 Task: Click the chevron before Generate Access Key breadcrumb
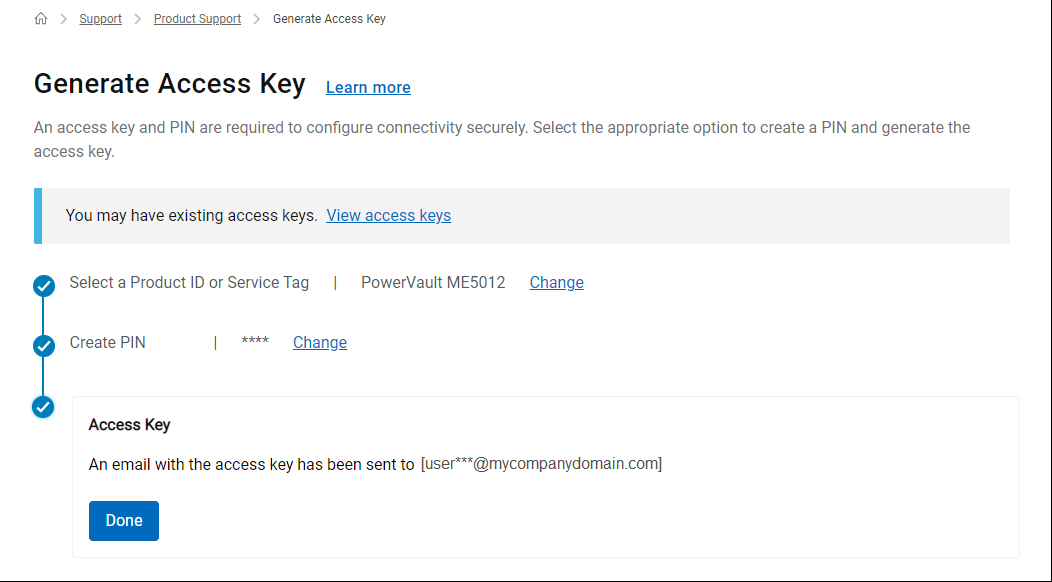[x=257, y=19]
